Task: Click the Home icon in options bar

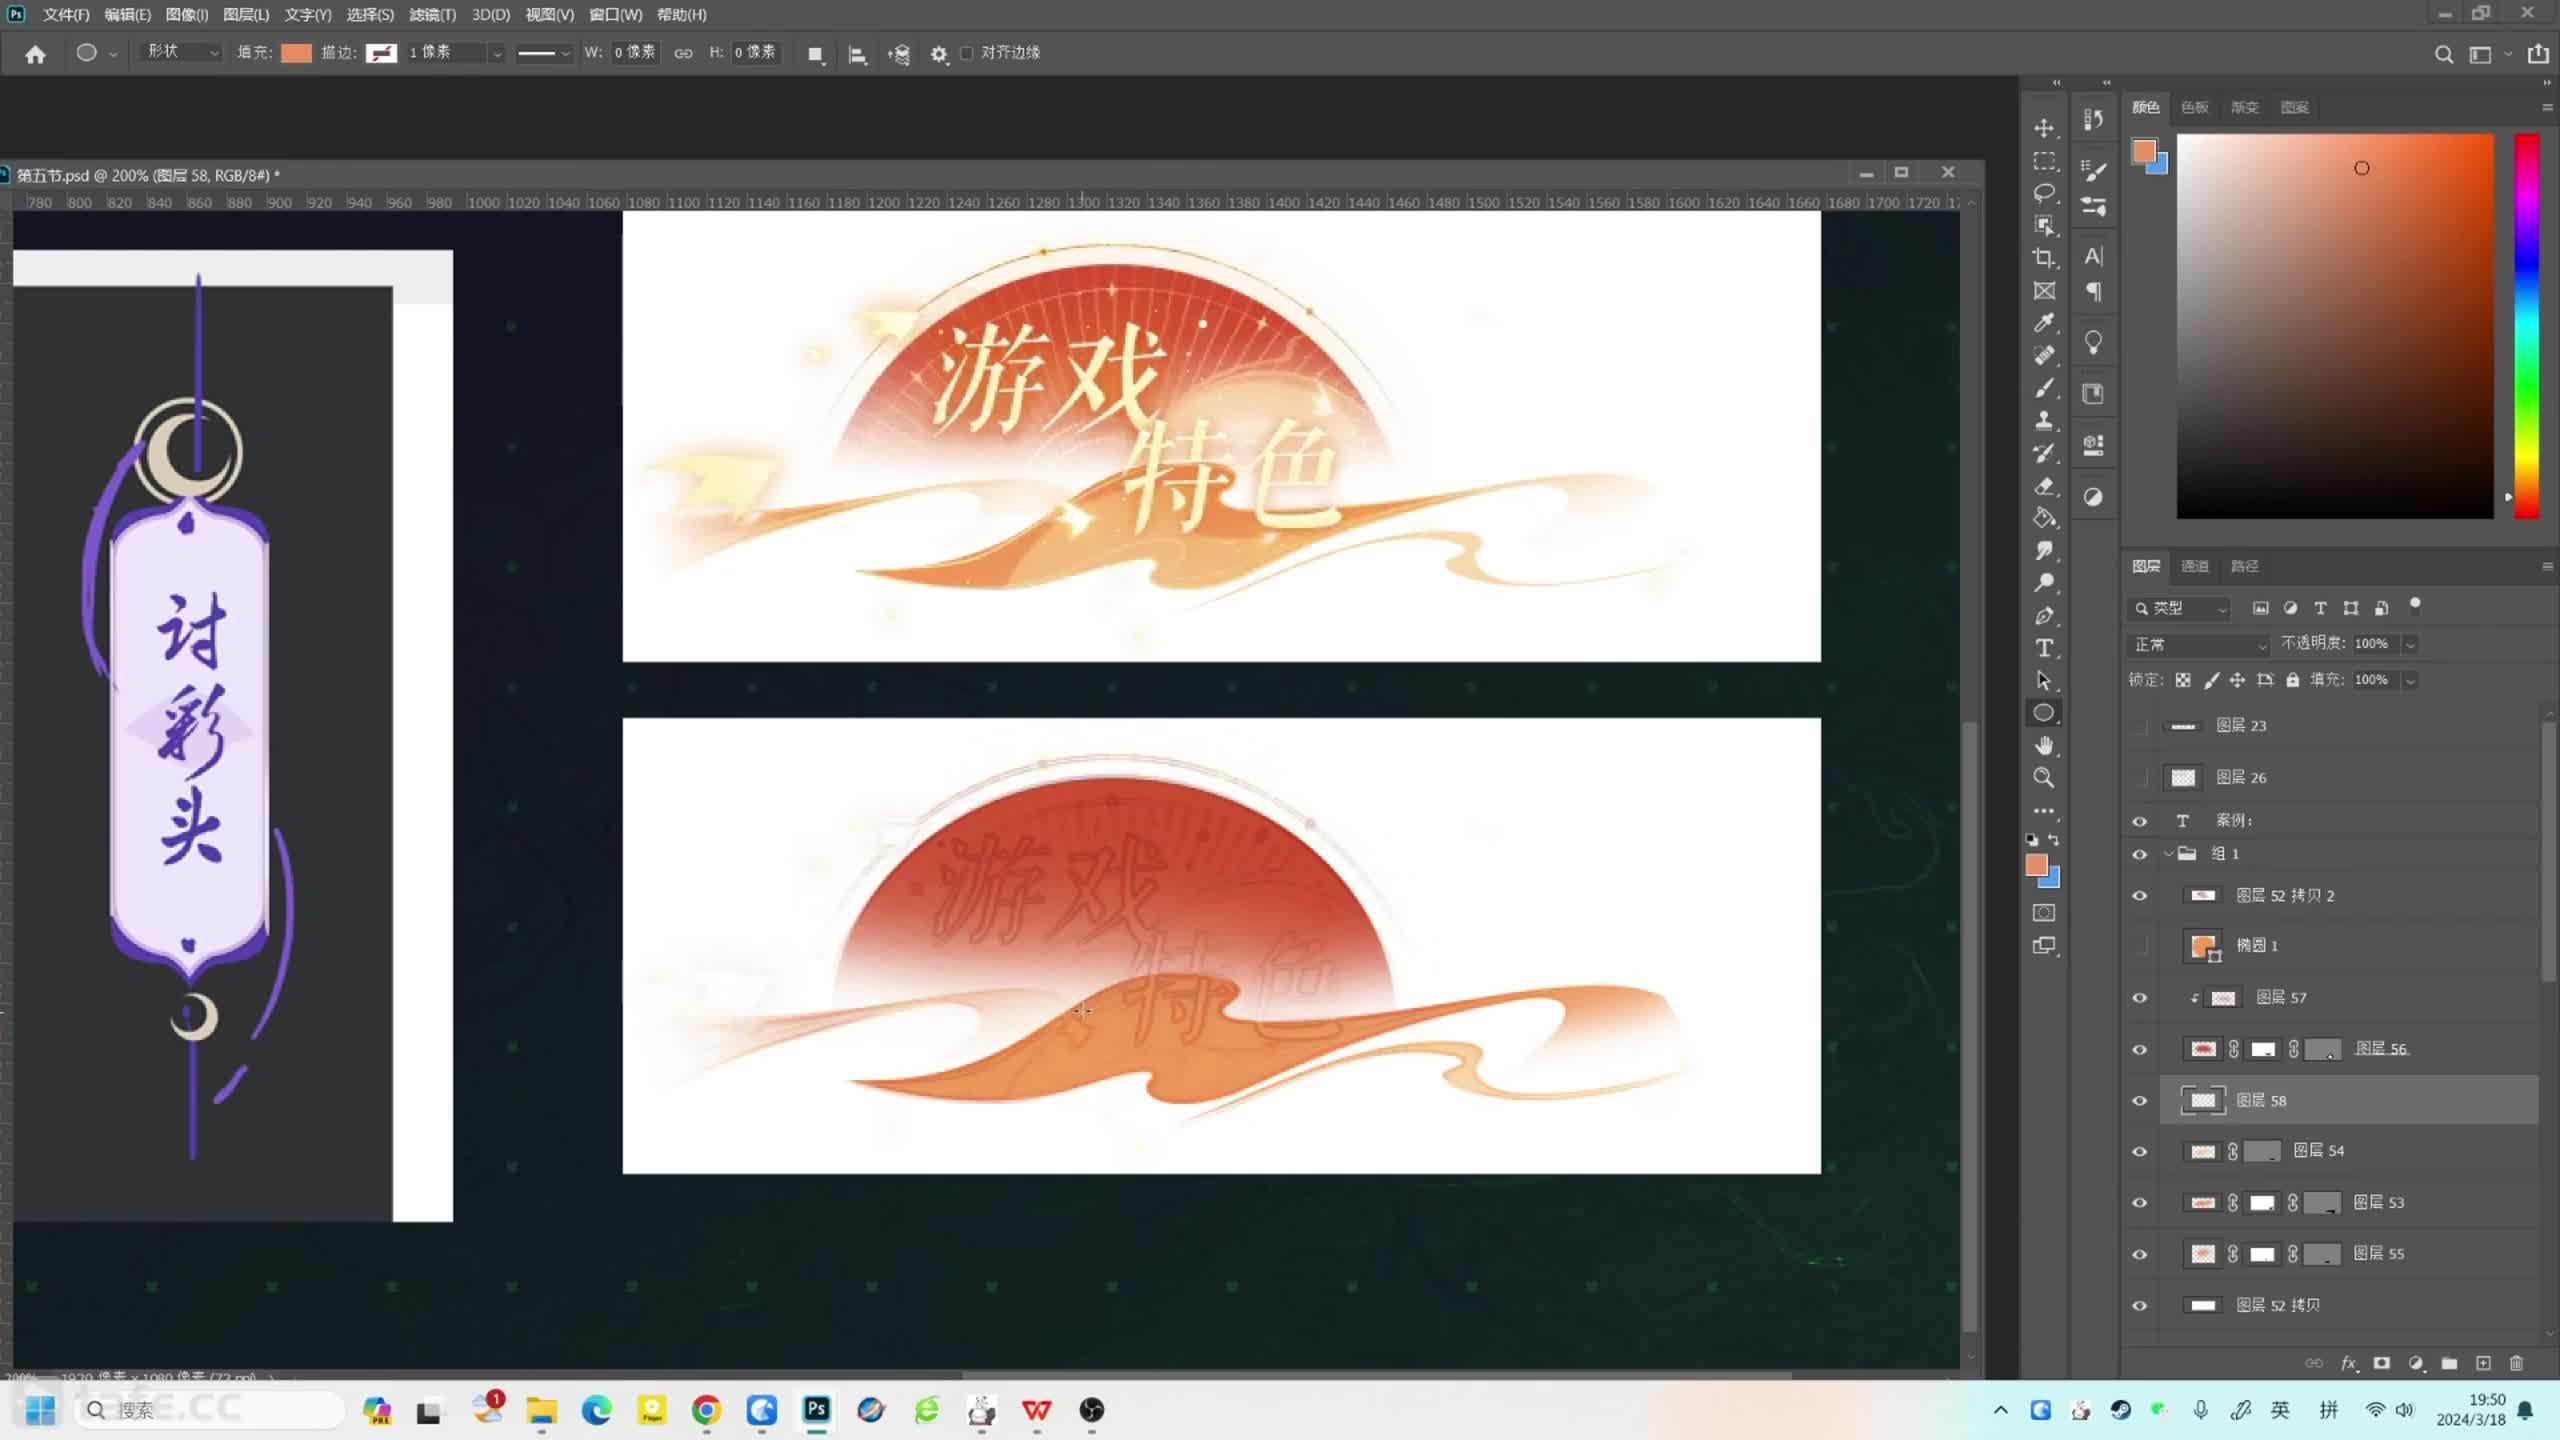Action: [35, 54]
